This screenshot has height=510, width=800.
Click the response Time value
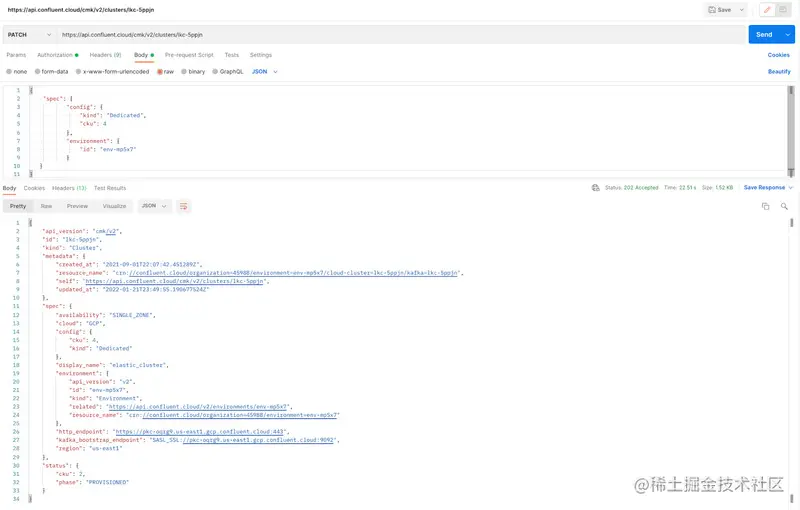tap(687, 188)
